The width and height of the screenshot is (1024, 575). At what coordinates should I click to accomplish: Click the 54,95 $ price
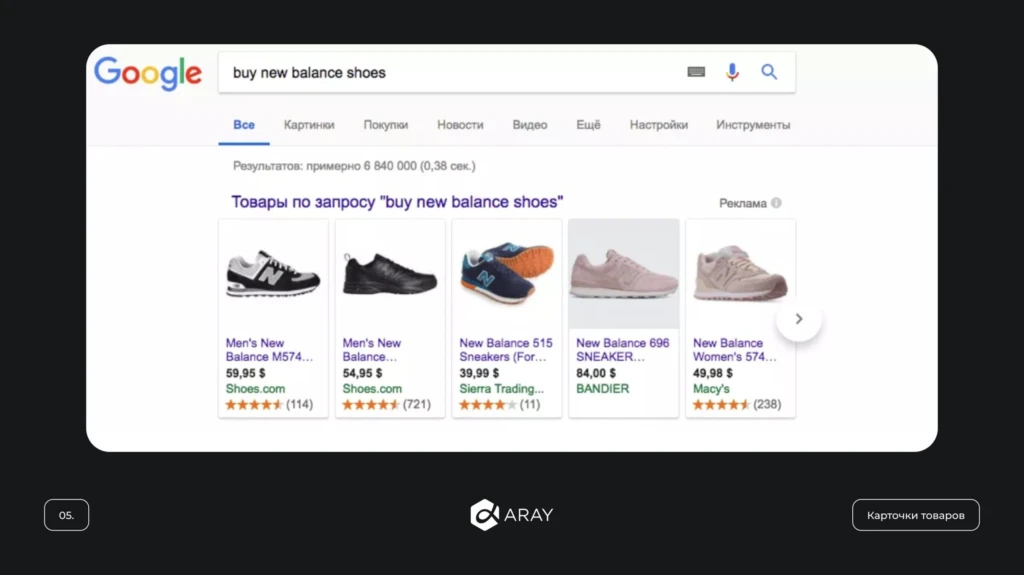tap(362, 373)
